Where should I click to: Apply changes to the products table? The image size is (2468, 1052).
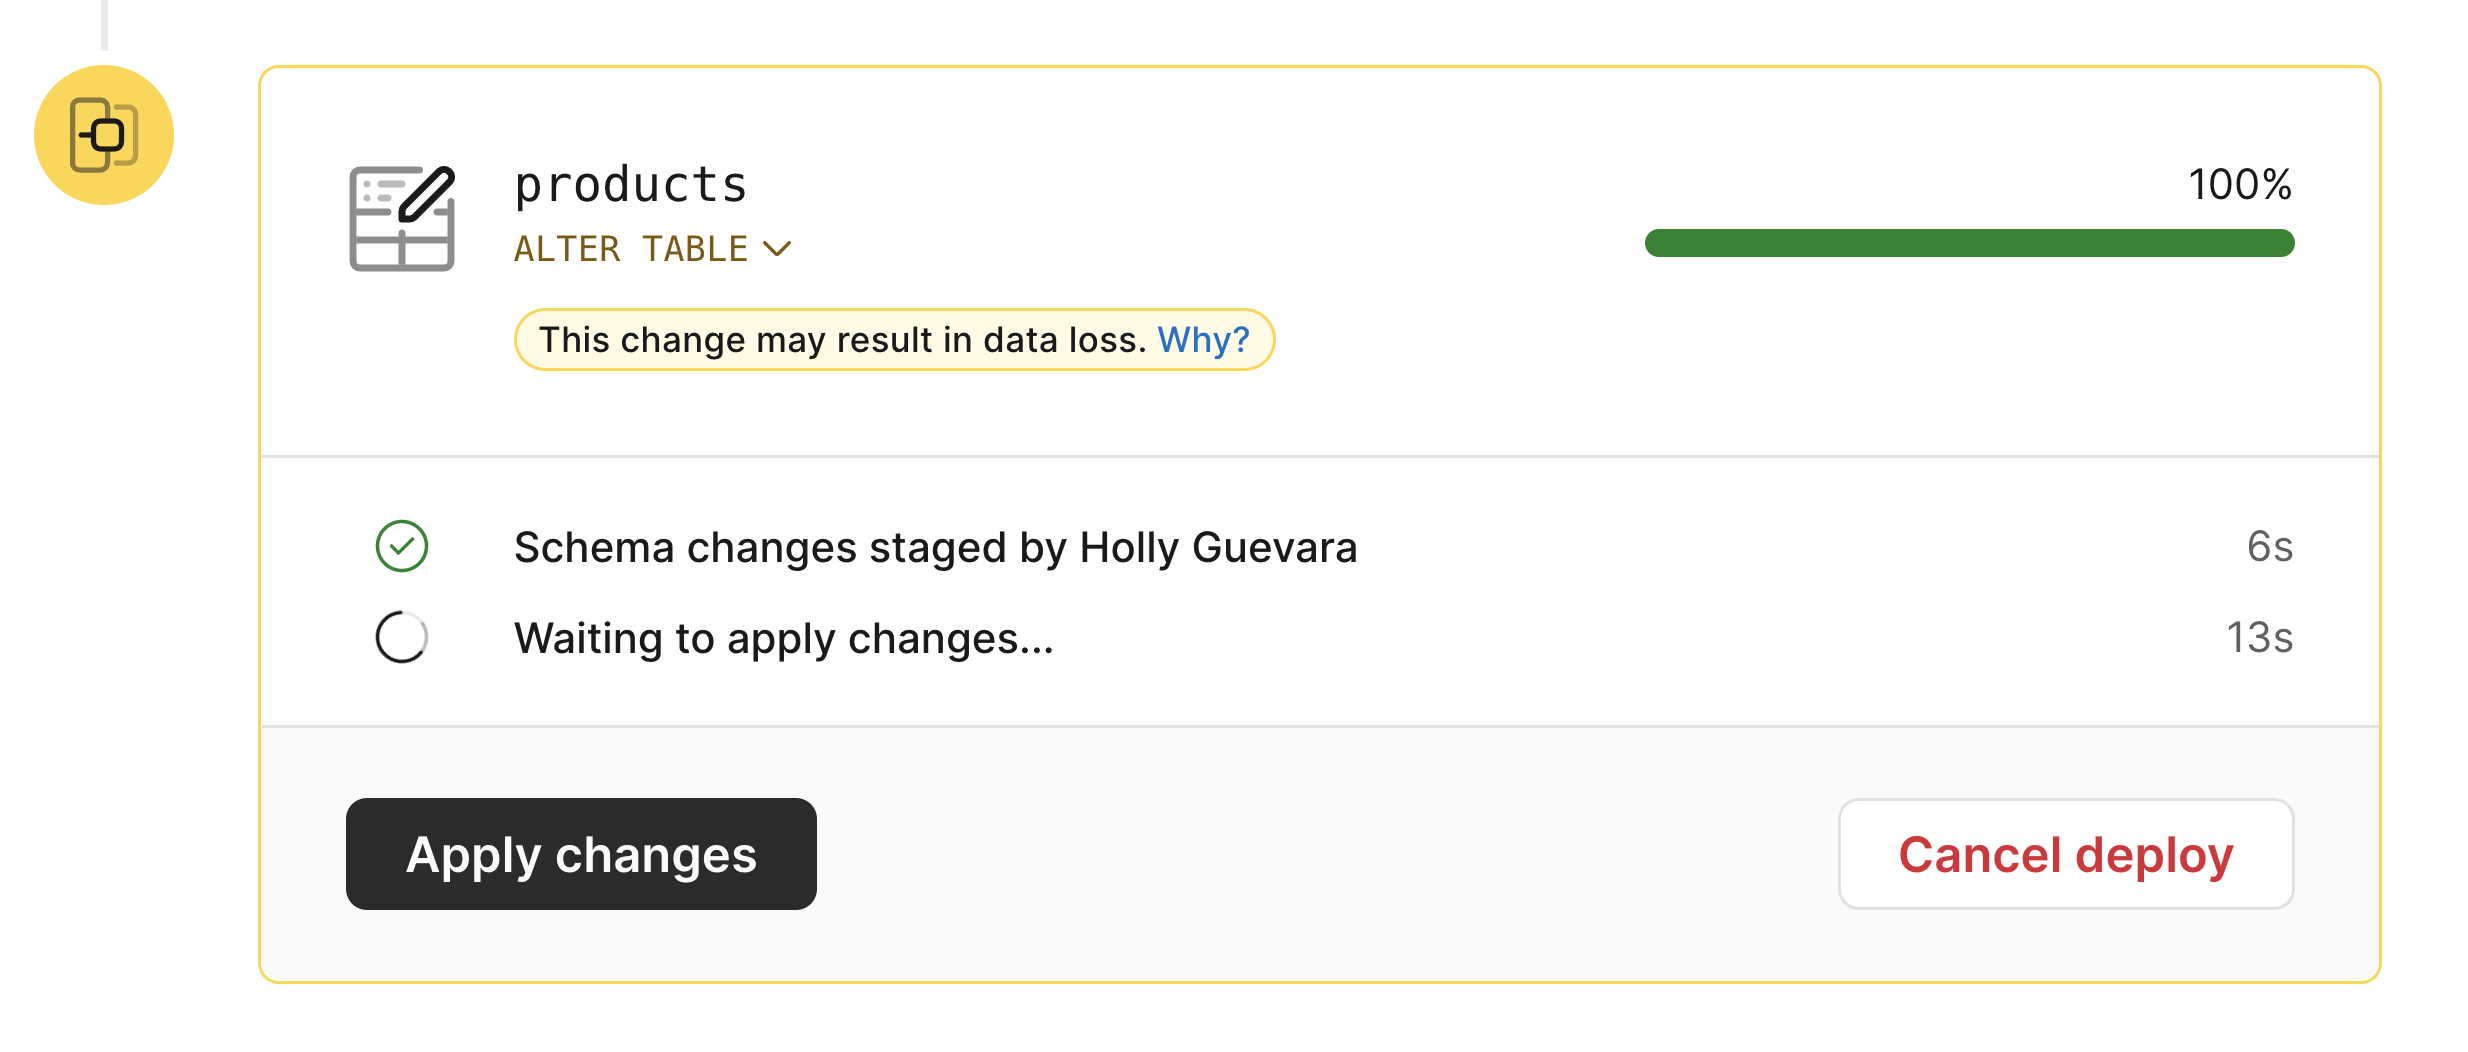point(581,855)
